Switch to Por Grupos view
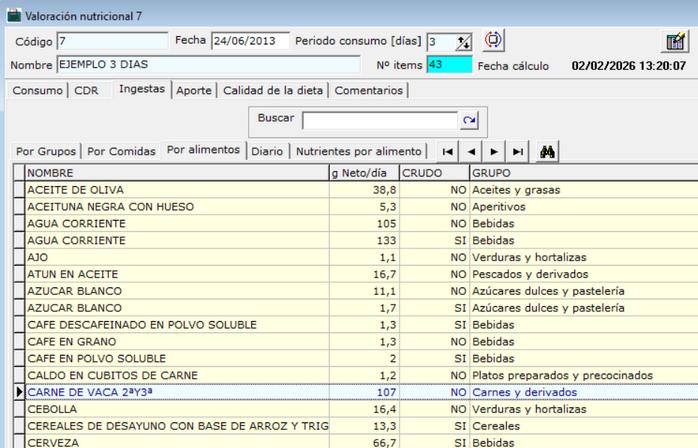The height and width of the screenshot is (448, 698). tap(46, 151)
